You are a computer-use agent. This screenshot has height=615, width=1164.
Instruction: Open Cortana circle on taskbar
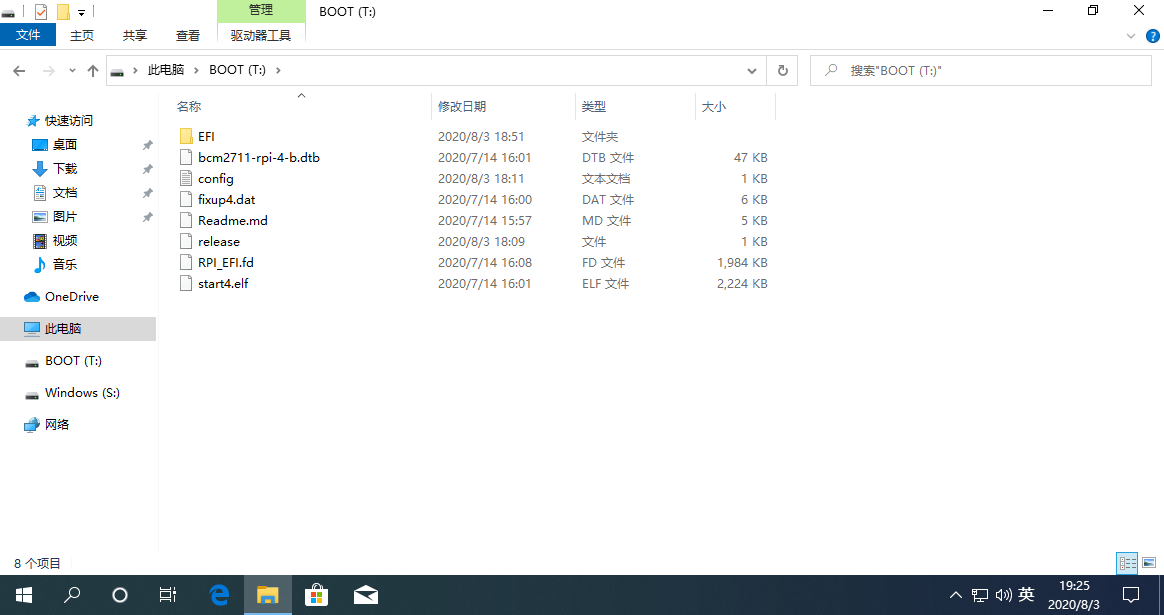pyautogui.click(x=120, y=594)
